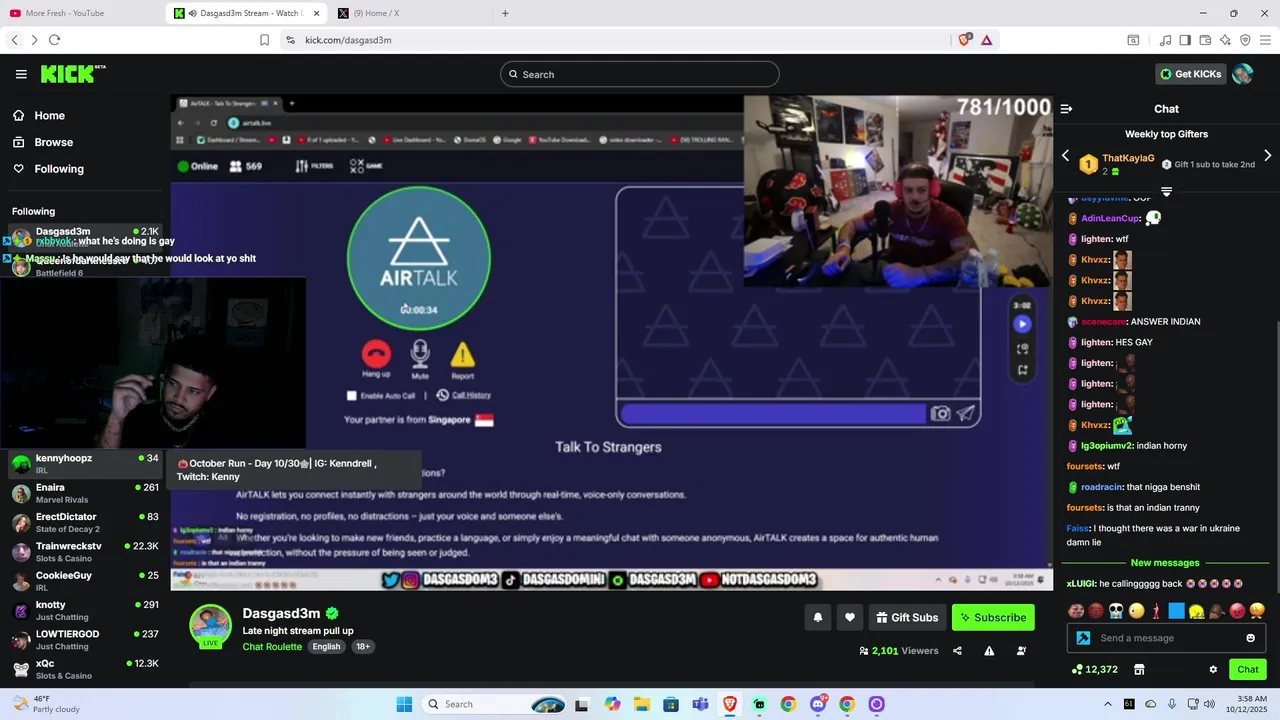Open the Brave main menu

pyautogui.click(x=1265, y=40)
